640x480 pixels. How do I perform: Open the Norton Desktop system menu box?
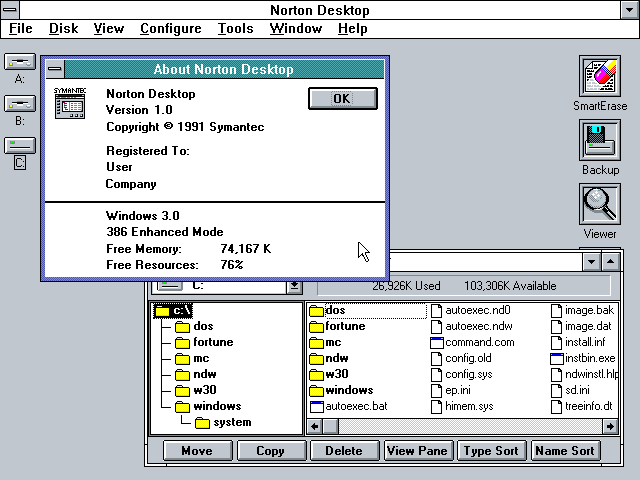tap(10, 9)
